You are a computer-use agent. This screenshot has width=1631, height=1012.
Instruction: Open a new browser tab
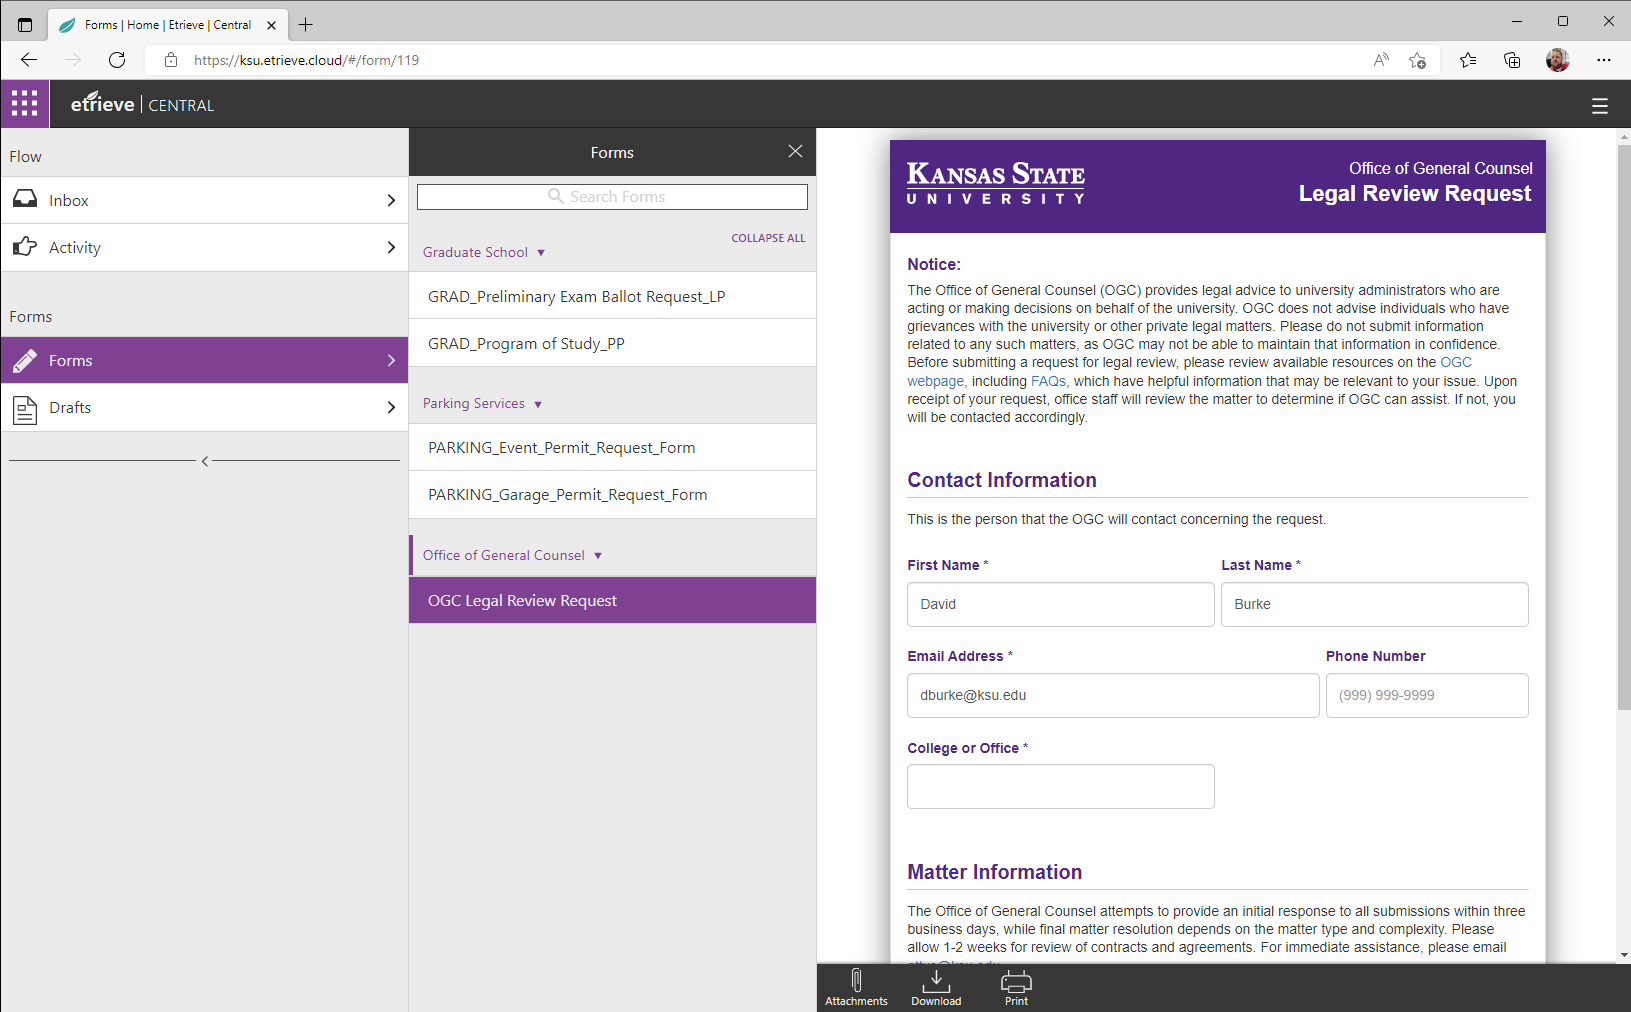(306, 25)
